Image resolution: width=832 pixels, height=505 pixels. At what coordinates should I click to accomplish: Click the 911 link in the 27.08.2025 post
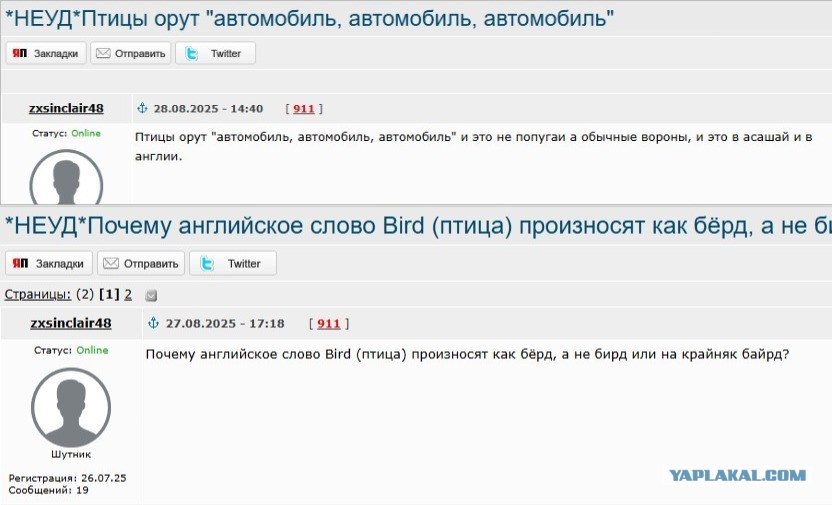[x=328, y=324]
